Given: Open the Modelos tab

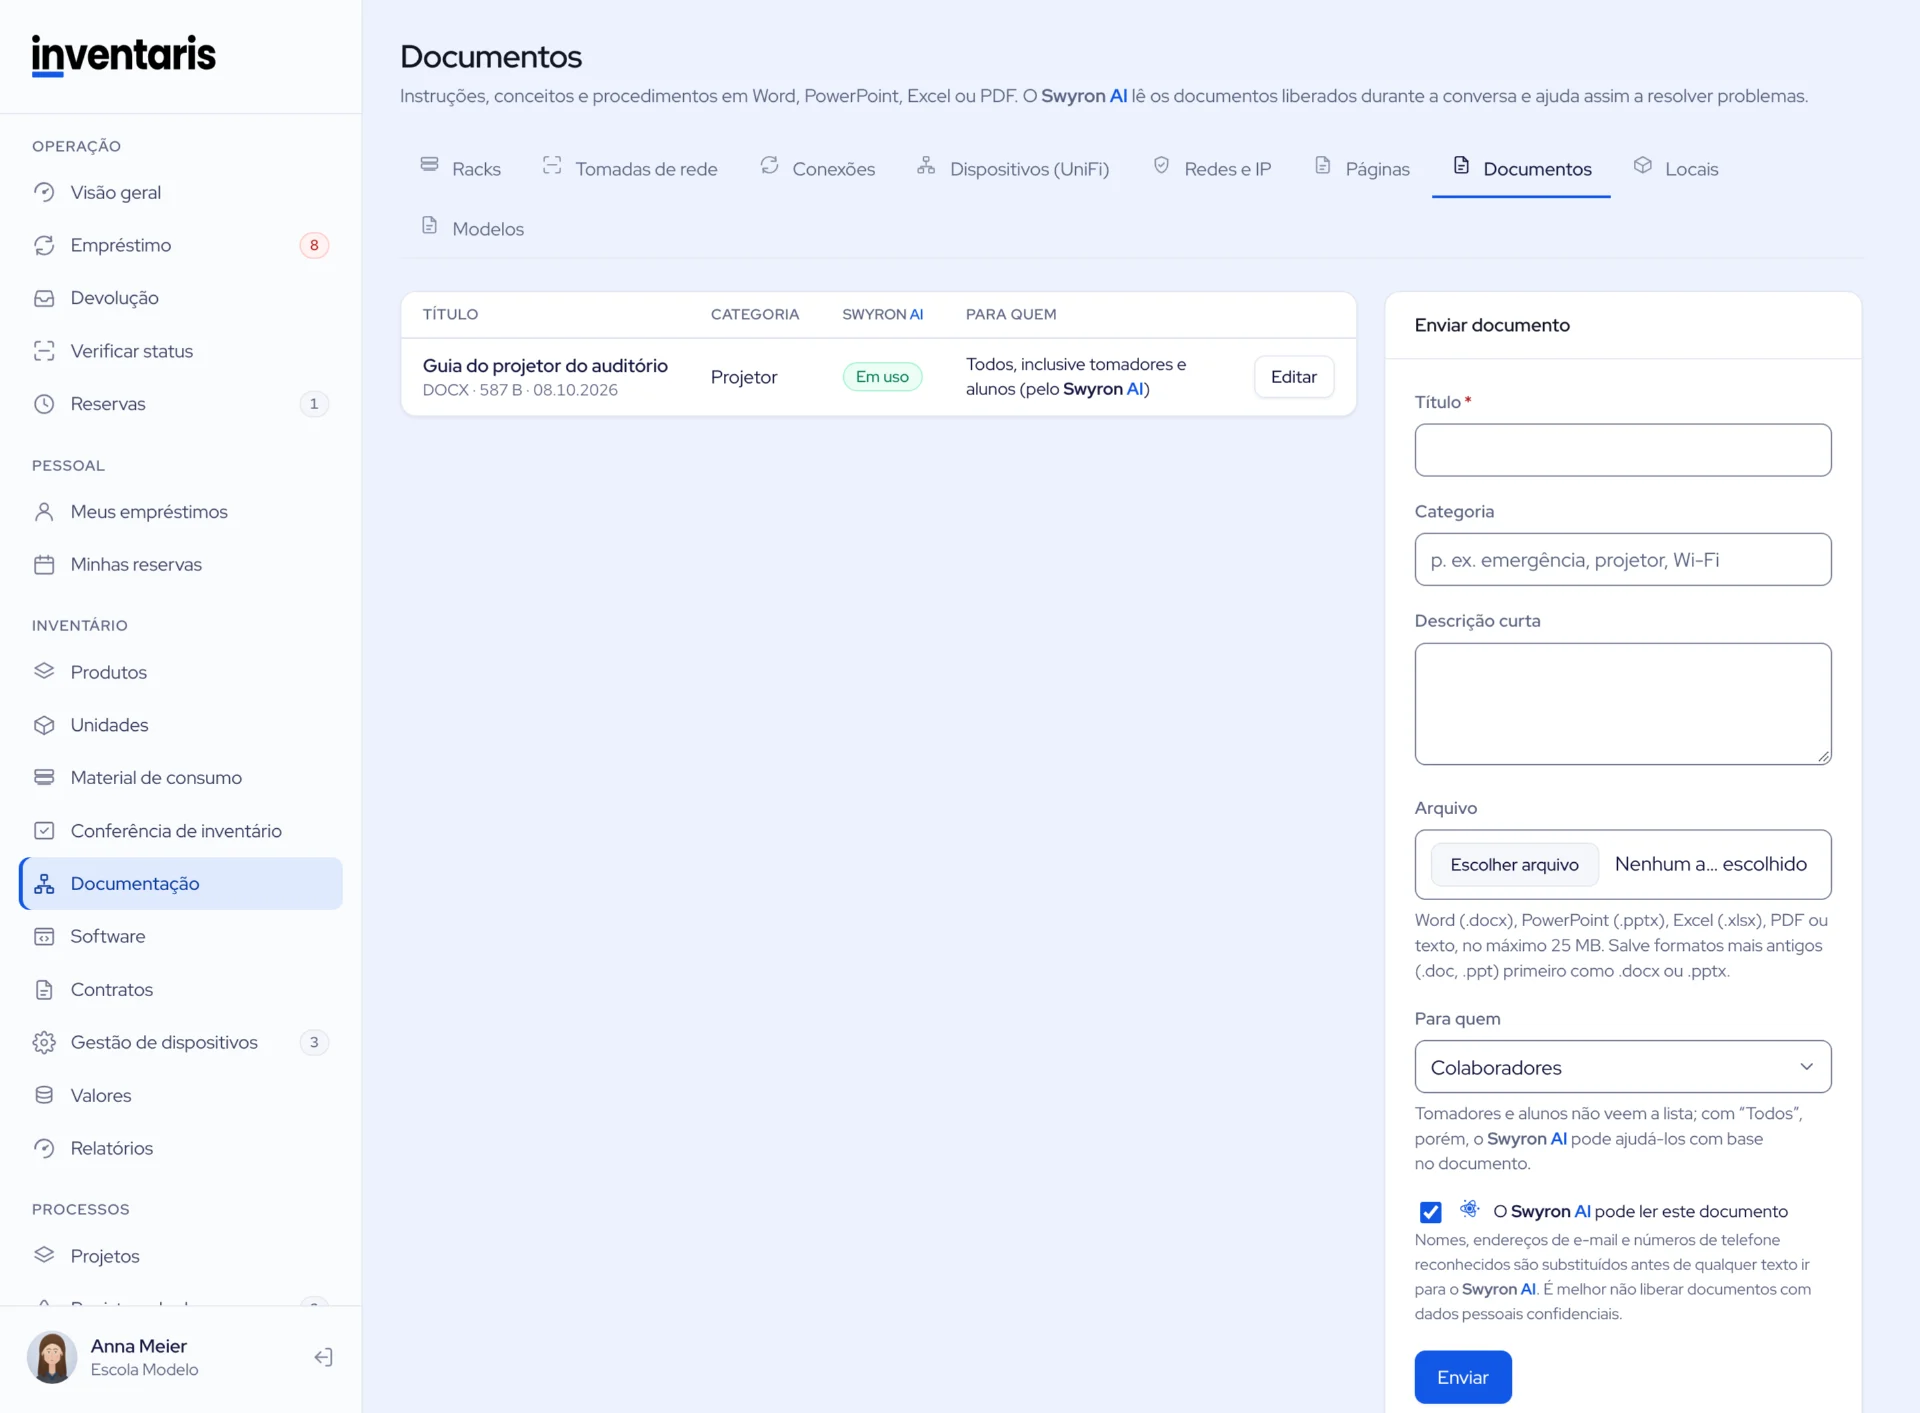Looking at the screenshot, I should (472, 228).
